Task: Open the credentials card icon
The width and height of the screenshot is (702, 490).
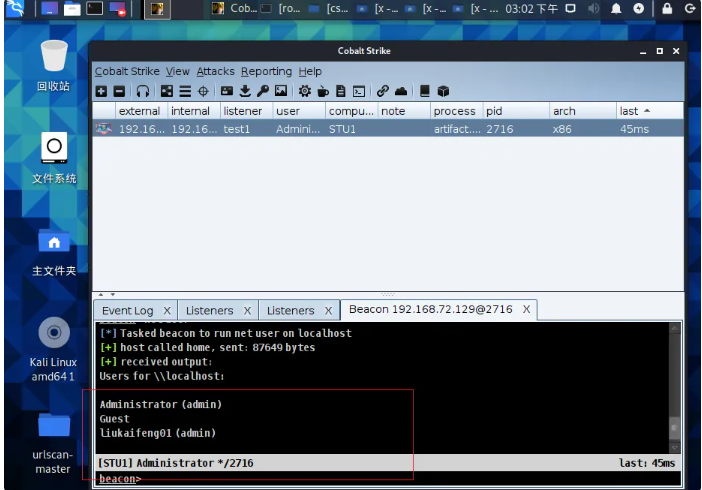Action: [x=227, y=91]
